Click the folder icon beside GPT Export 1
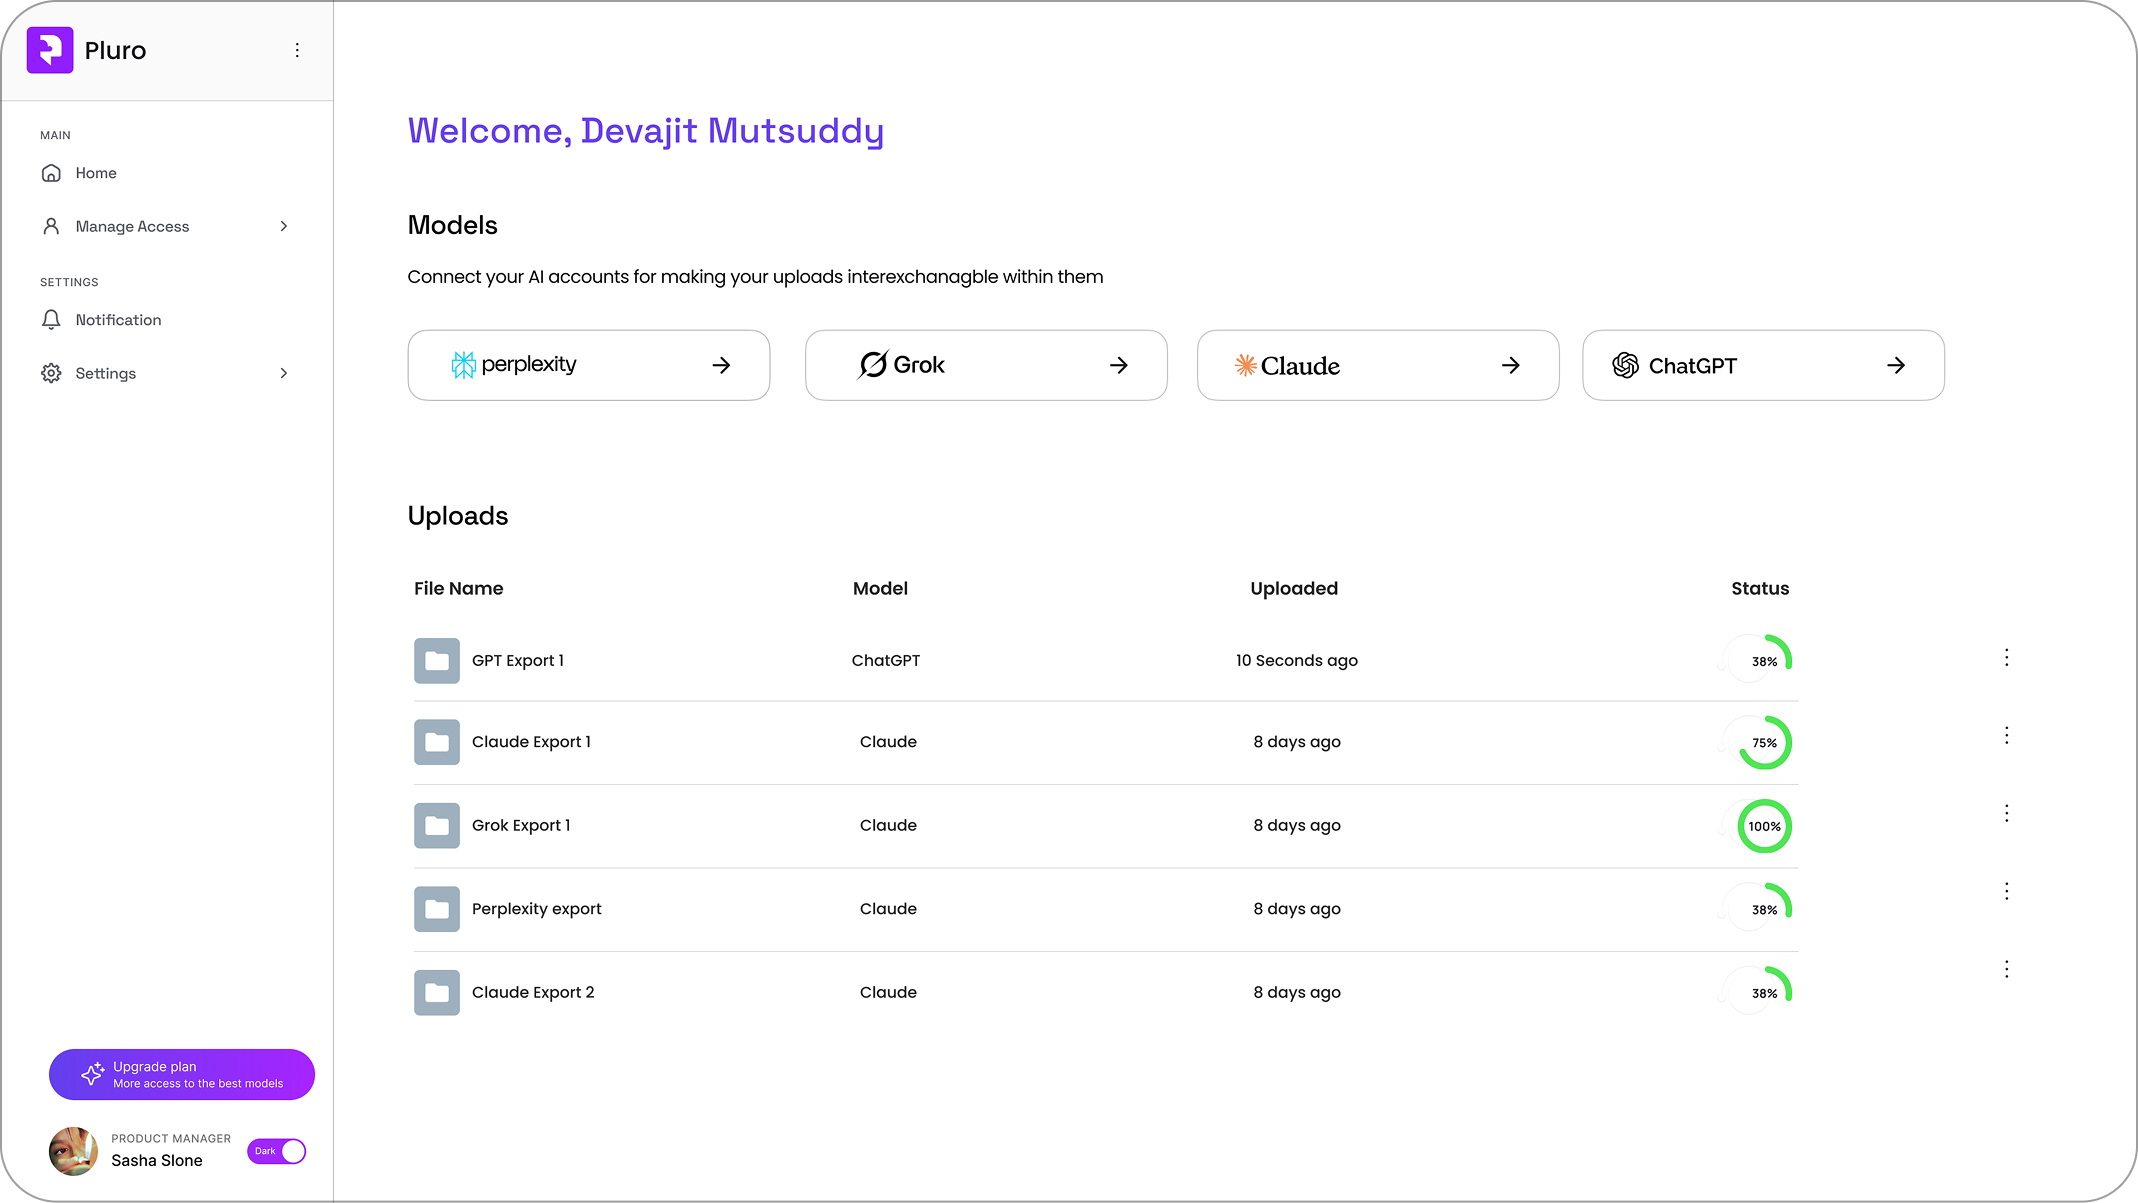Screen dimensions: 2138x1203 tap(436, 660)
